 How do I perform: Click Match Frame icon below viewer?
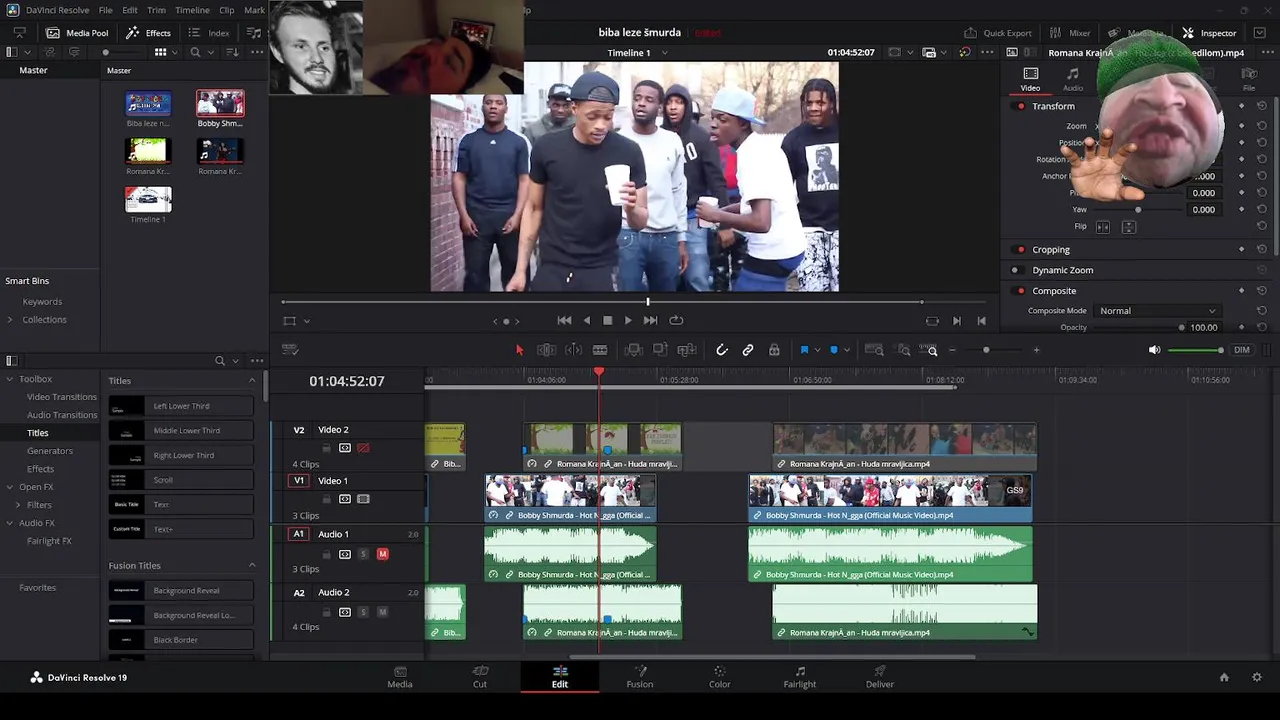pos(932,321)
